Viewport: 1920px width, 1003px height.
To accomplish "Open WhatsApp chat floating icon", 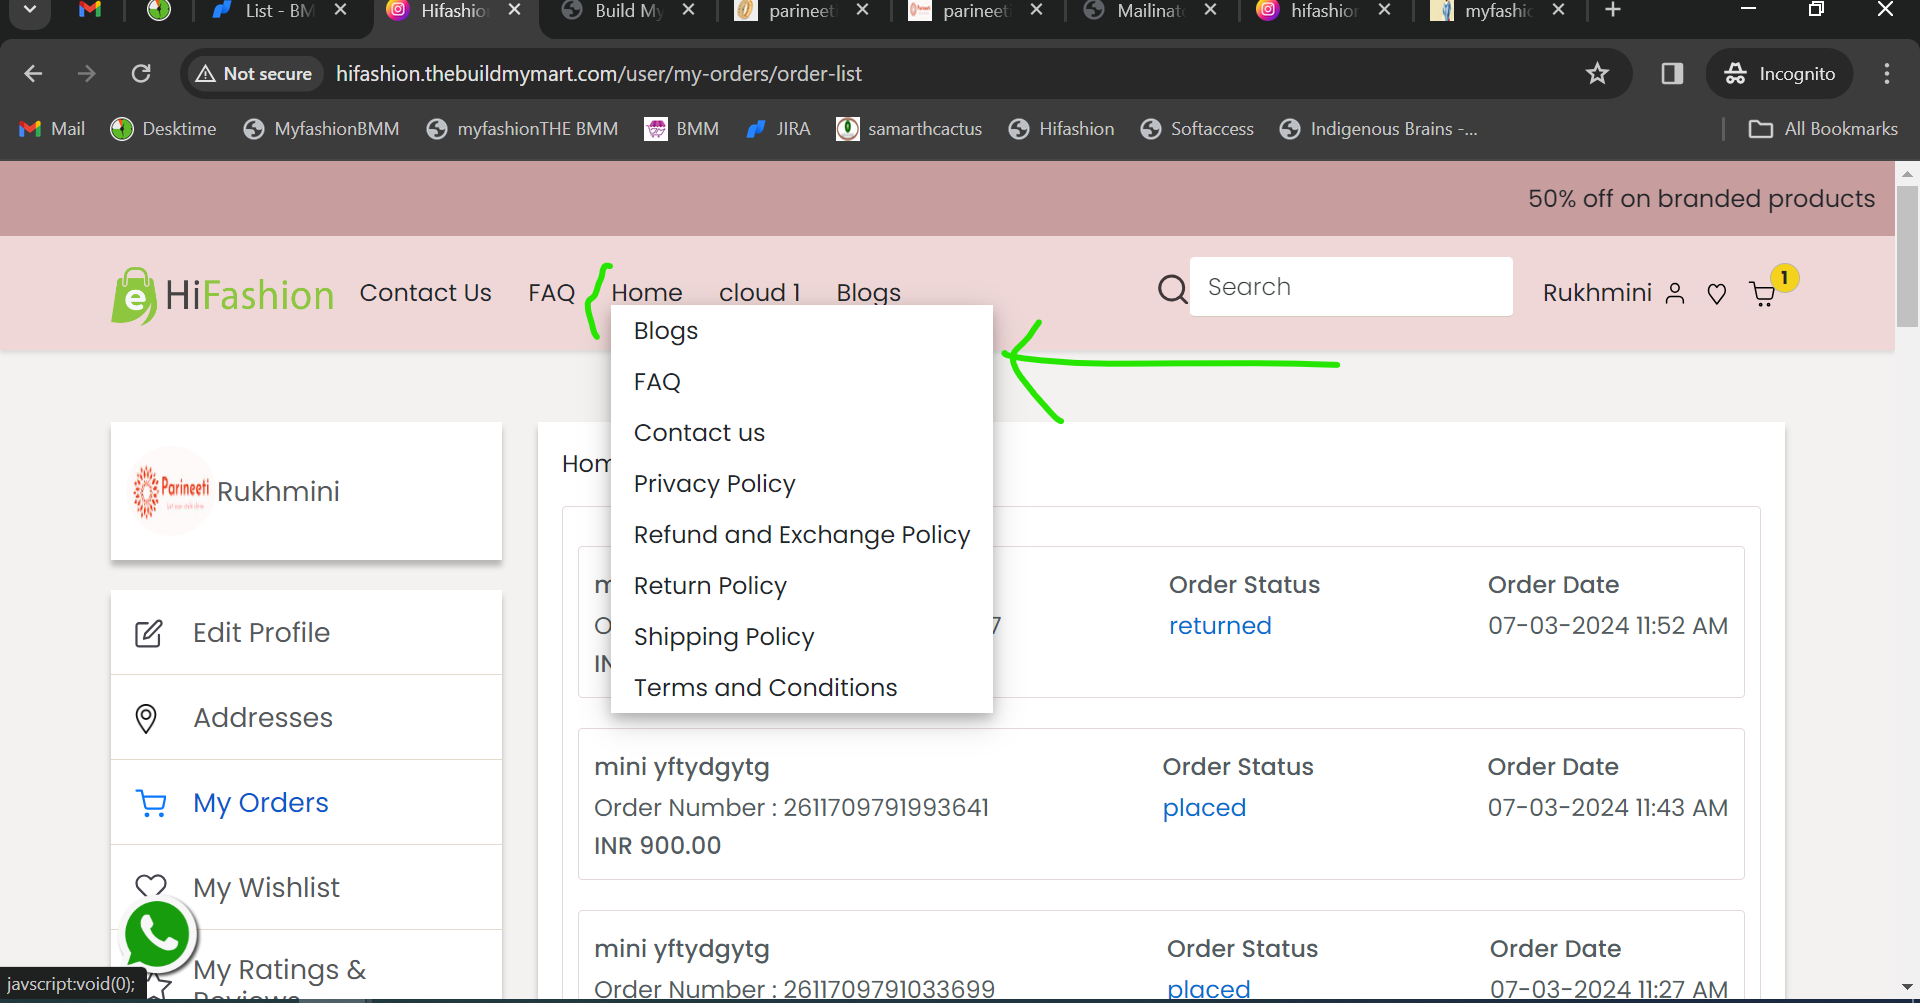I will 157,935.
